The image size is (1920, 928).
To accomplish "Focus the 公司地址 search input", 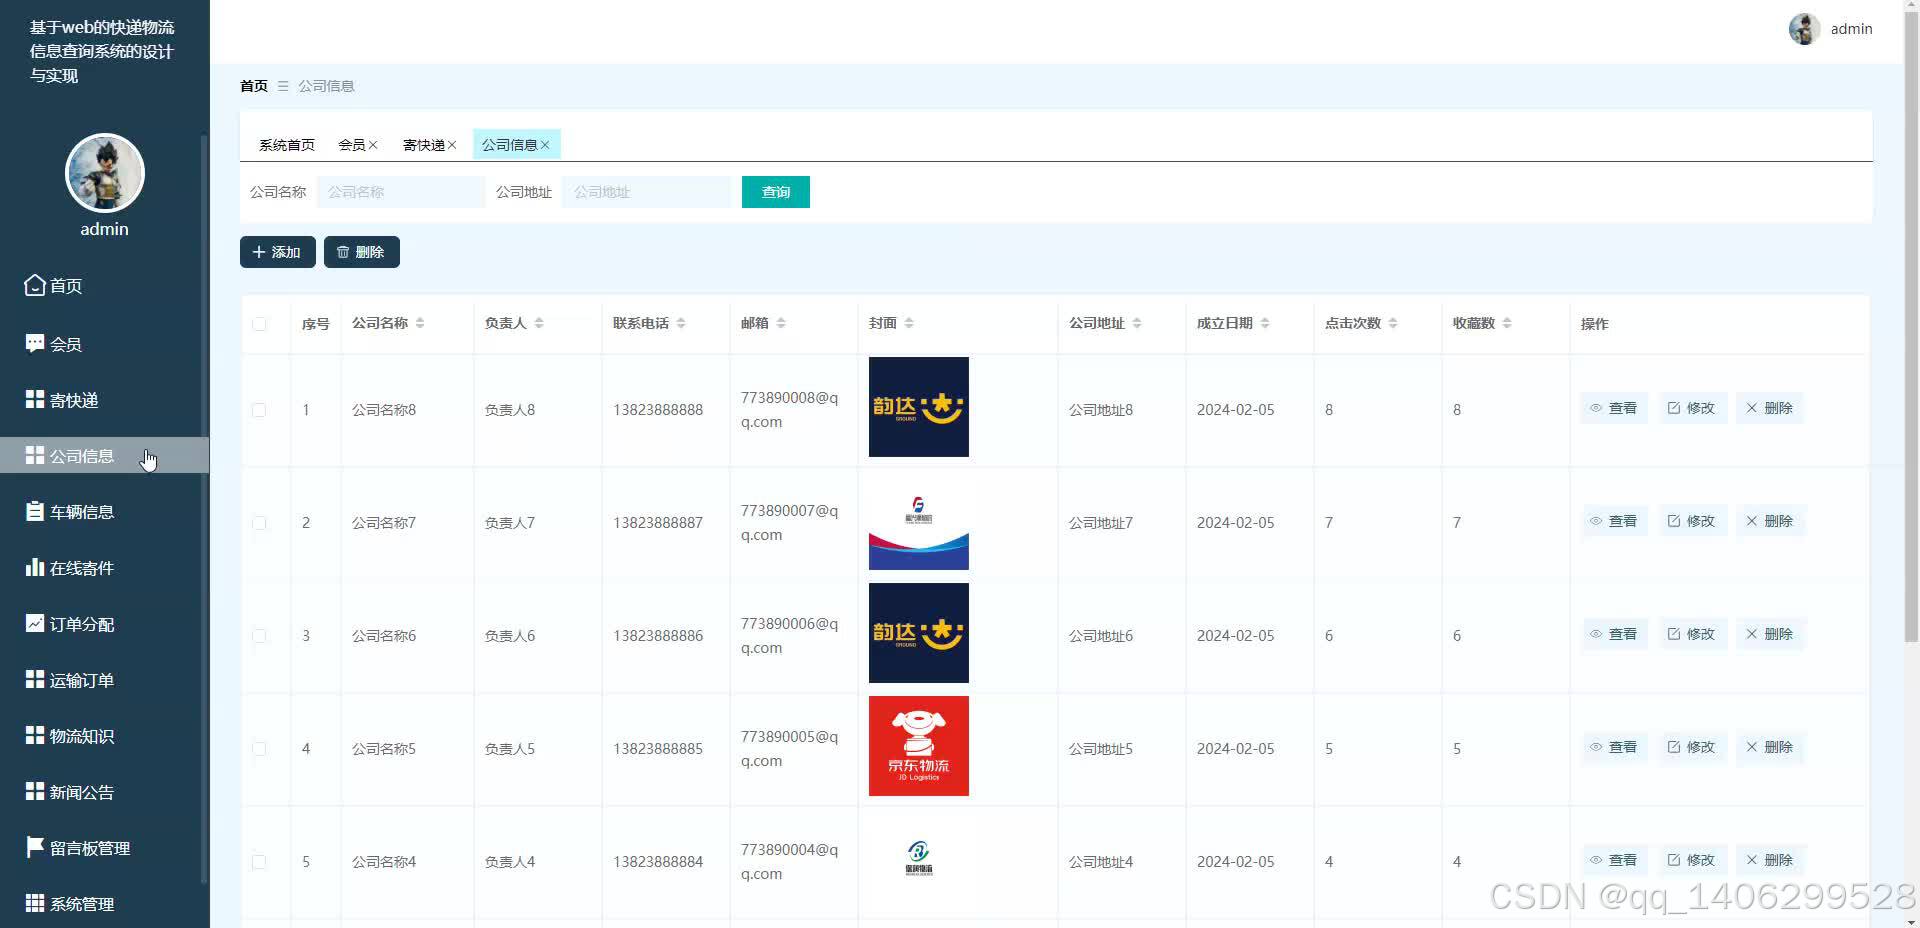I will (x=646, y=192).
